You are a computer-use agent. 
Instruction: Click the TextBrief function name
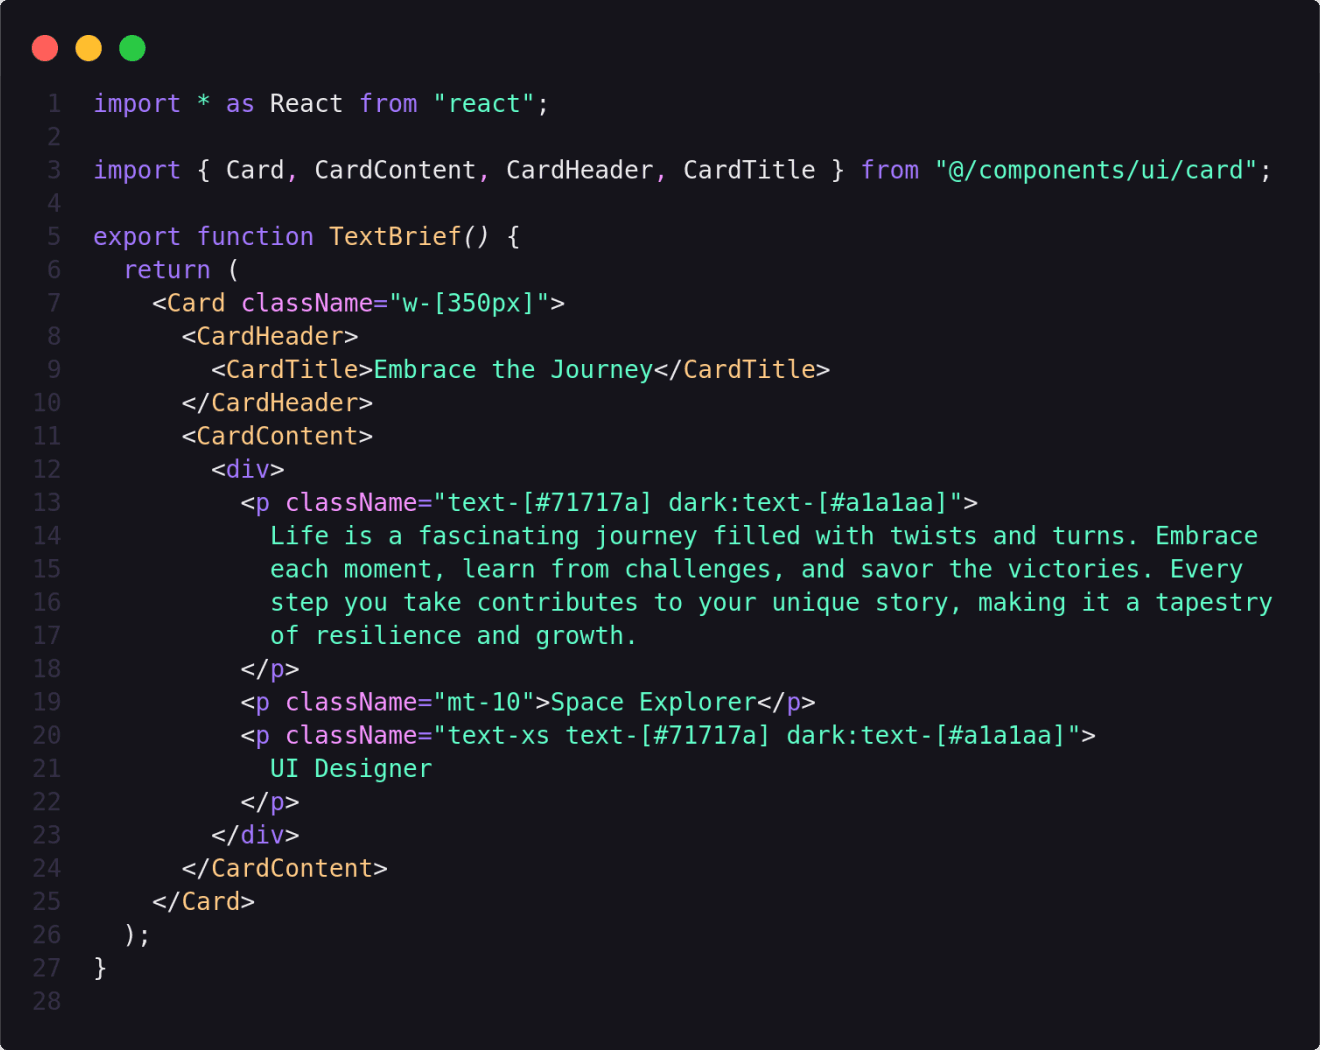tap(395, 237)
